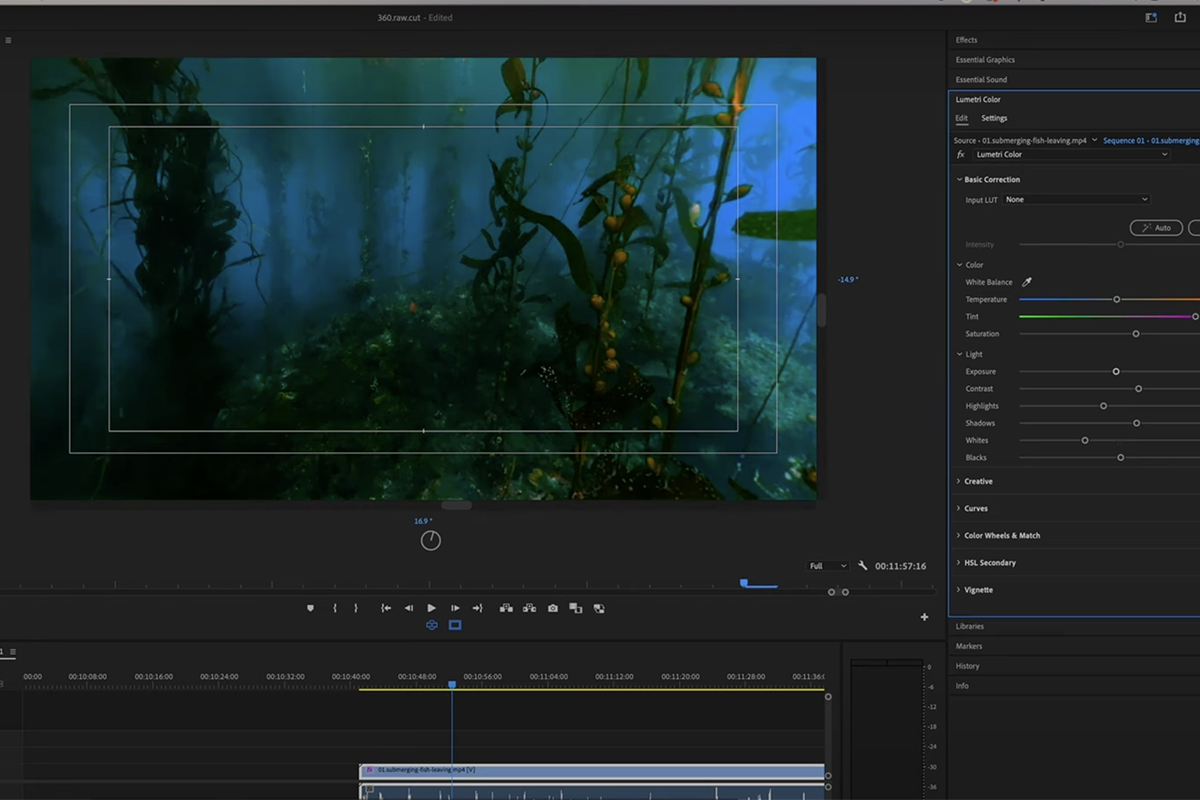1200x800 pixels.
Task: Select the Lumetri Edit tab
Action: pos(961,118)
